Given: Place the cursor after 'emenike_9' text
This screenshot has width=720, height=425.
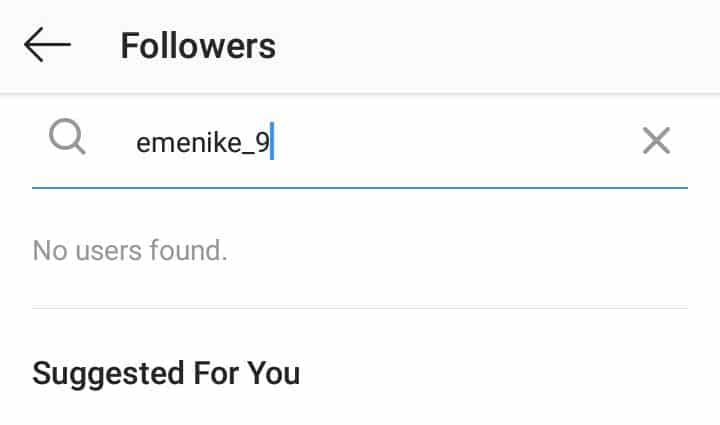Looking at the screenshot, I should [x=271, y=142].
